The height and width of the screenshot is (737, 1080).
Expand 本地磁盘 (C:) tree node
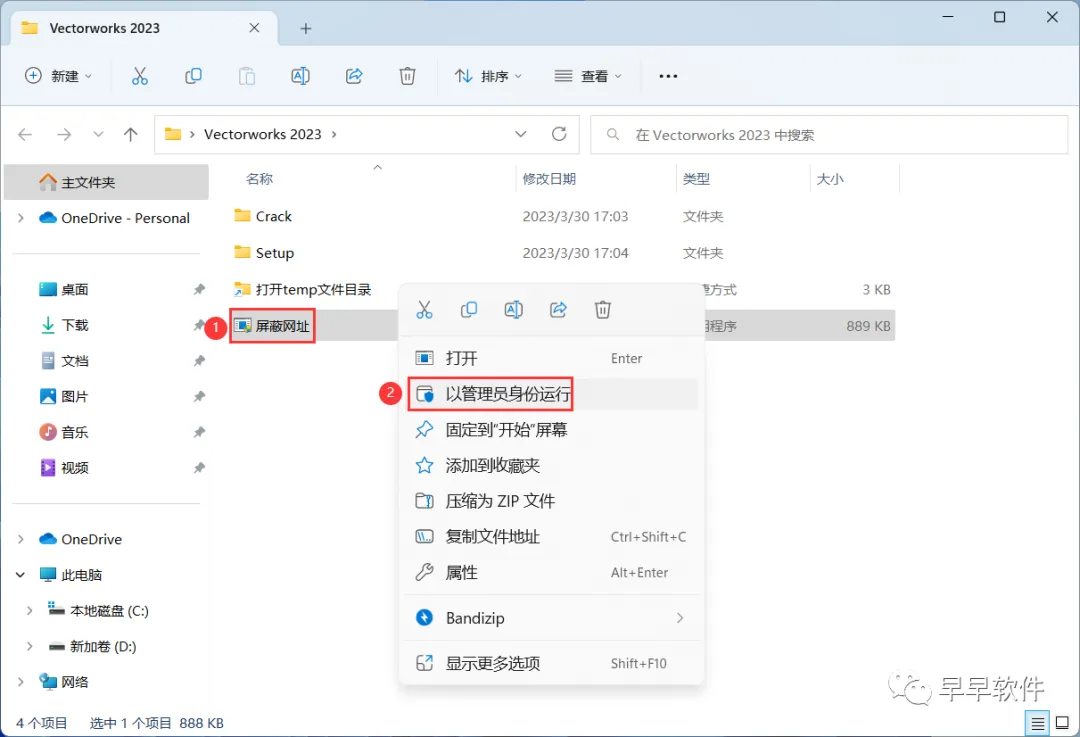point(29,610)
